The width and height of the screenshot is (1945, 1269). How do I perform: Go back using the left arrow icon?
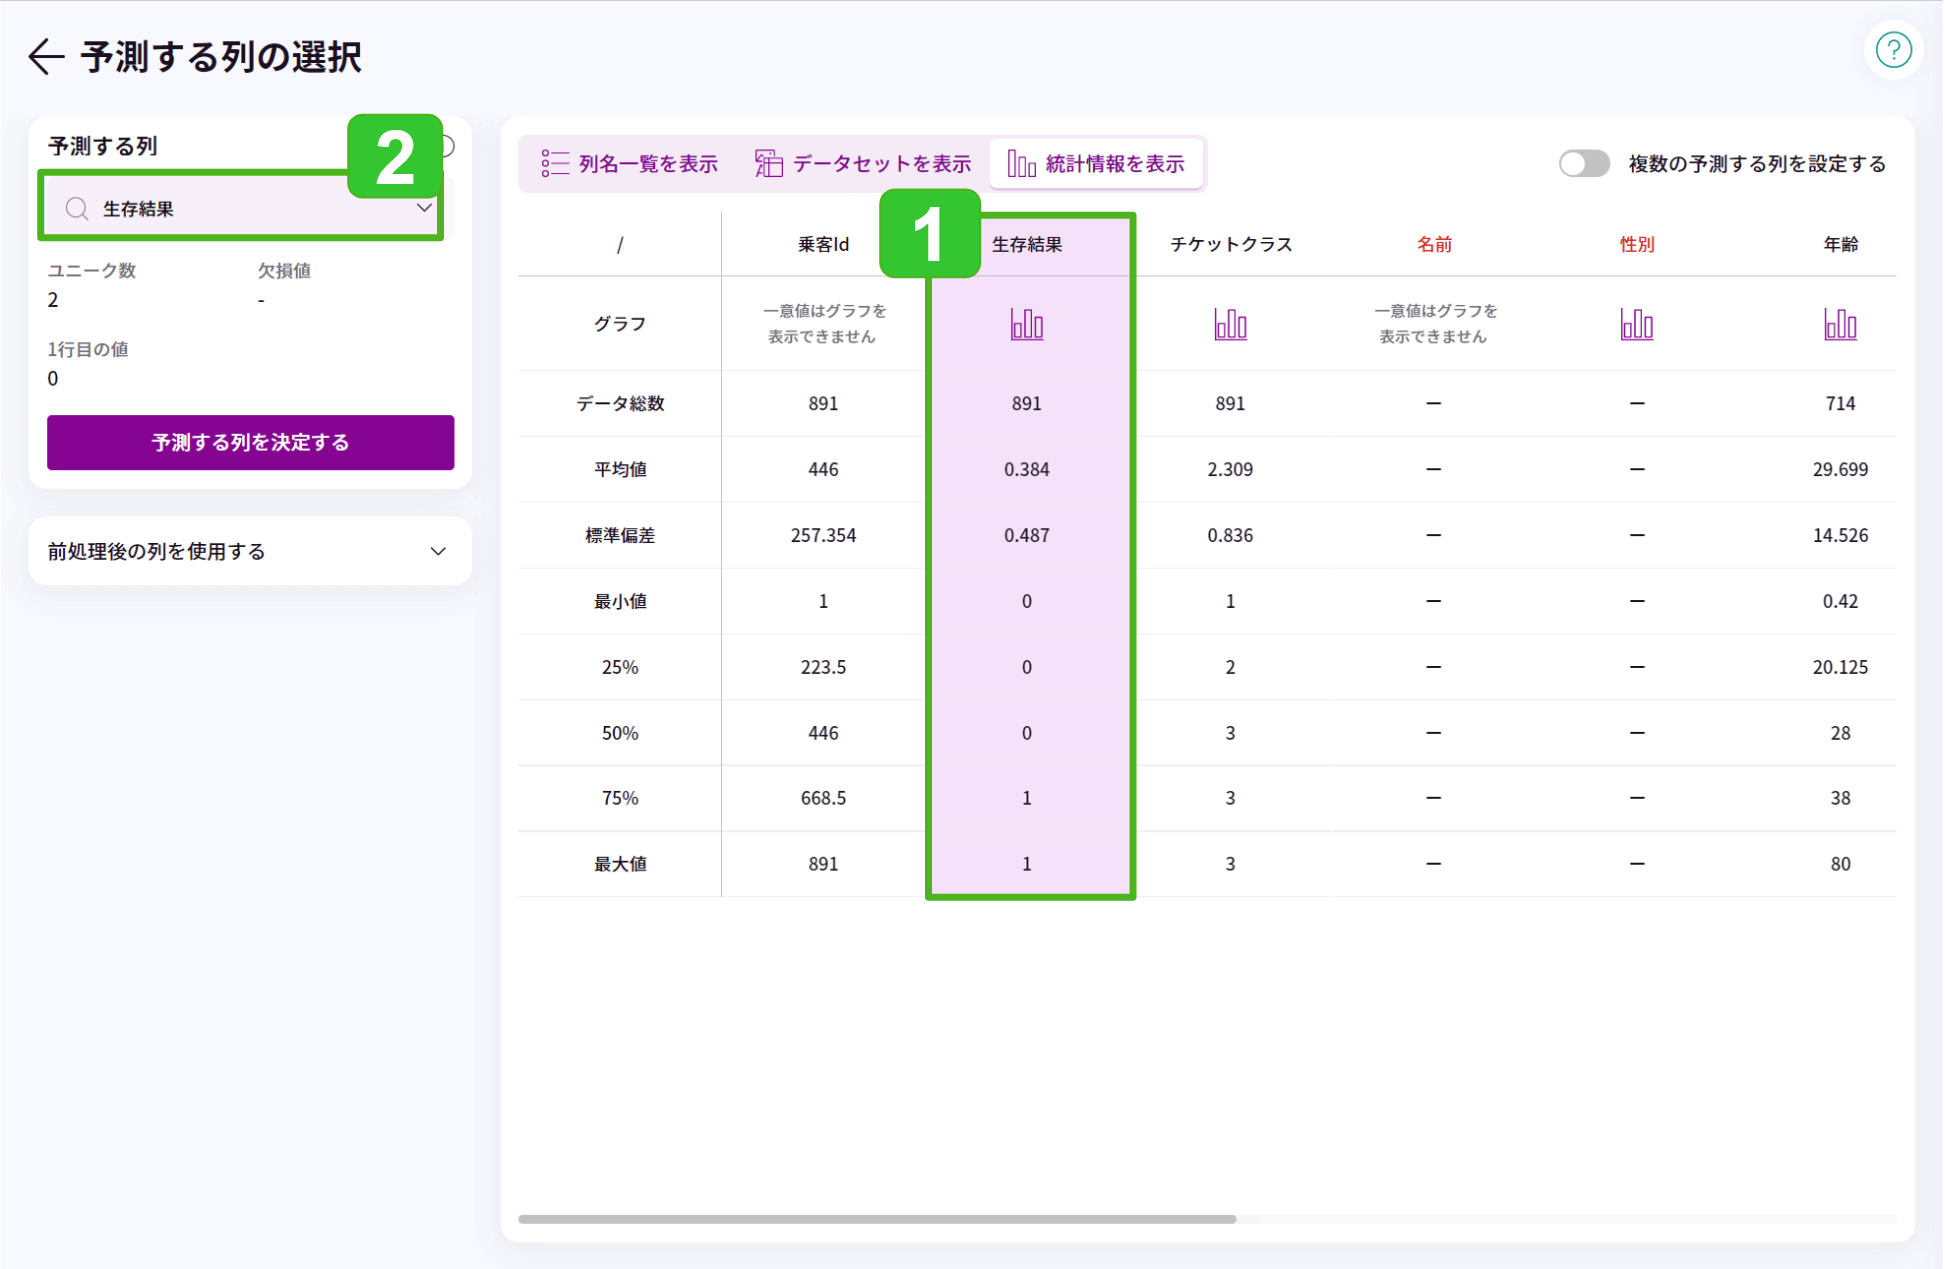pyautogui.click(x=46, y=57)
